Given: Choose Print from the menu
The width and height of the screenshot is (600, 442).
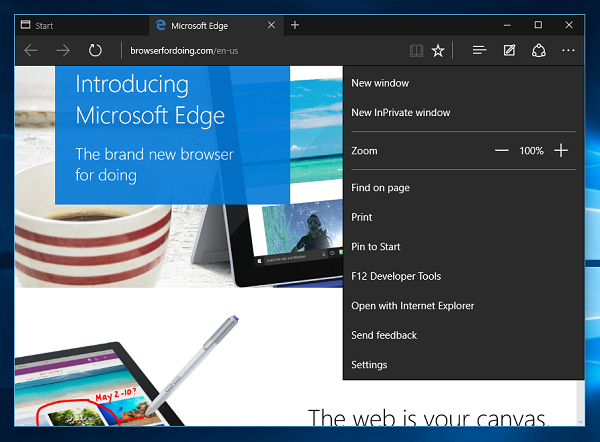Looking at the screenshot, I should (463, 217).
